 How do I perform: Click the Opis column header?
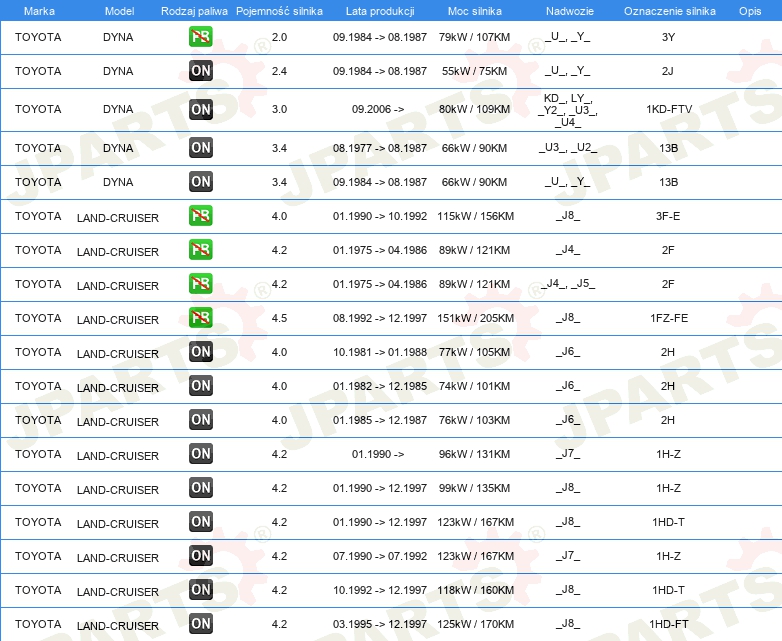[750, 11]
